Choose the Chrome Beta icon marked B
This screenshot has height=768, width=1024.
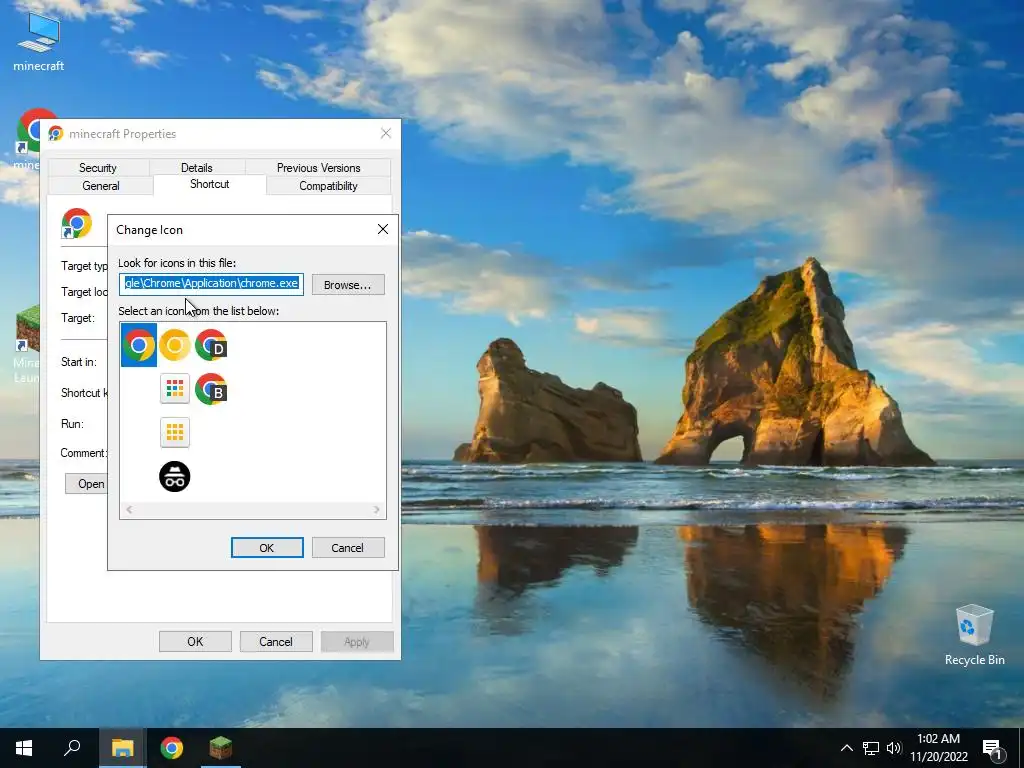[x=211, y=389]
